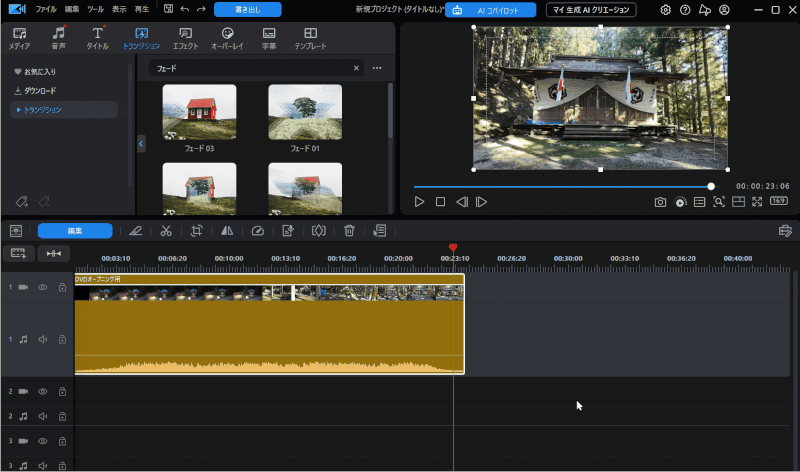Open マイ生成 AI クリエーション
The height and width of the screenshot is (472, 800).
pos(591,10)
